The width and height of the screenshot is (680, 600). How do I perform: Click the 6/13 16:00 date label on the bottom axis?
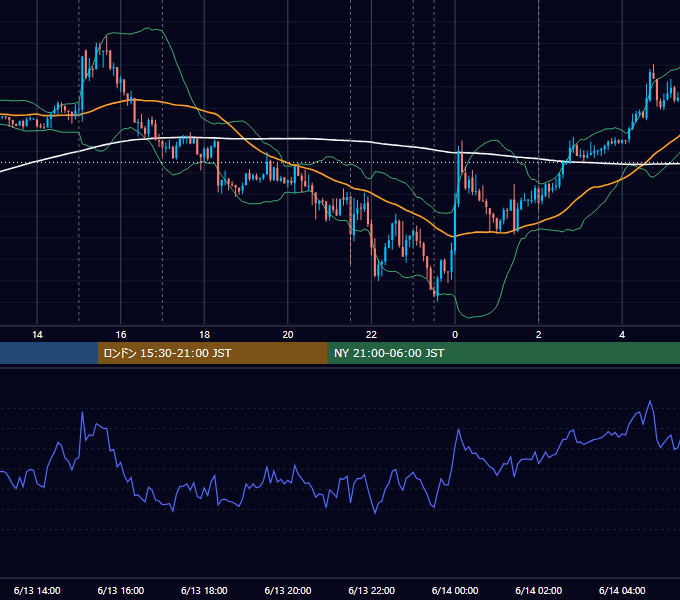tap(121, 590)
